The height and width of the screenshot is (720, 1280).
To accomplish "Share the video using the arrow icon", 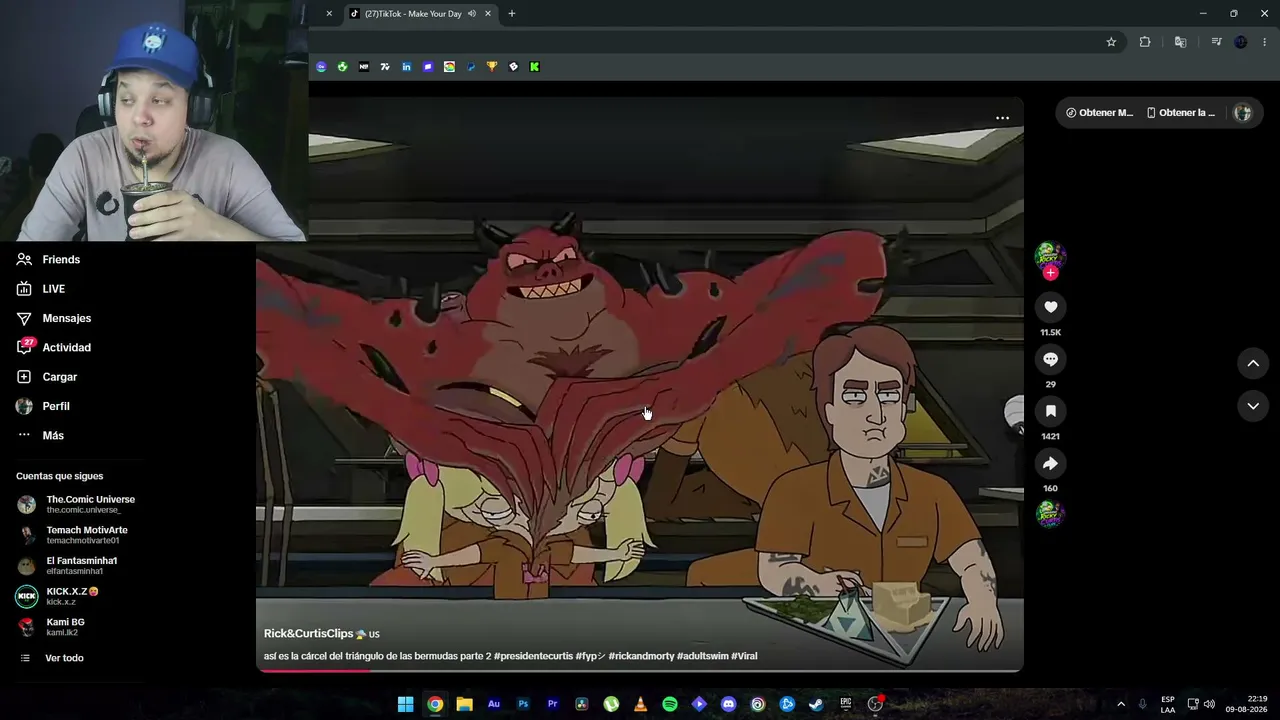I will 1050,463.
